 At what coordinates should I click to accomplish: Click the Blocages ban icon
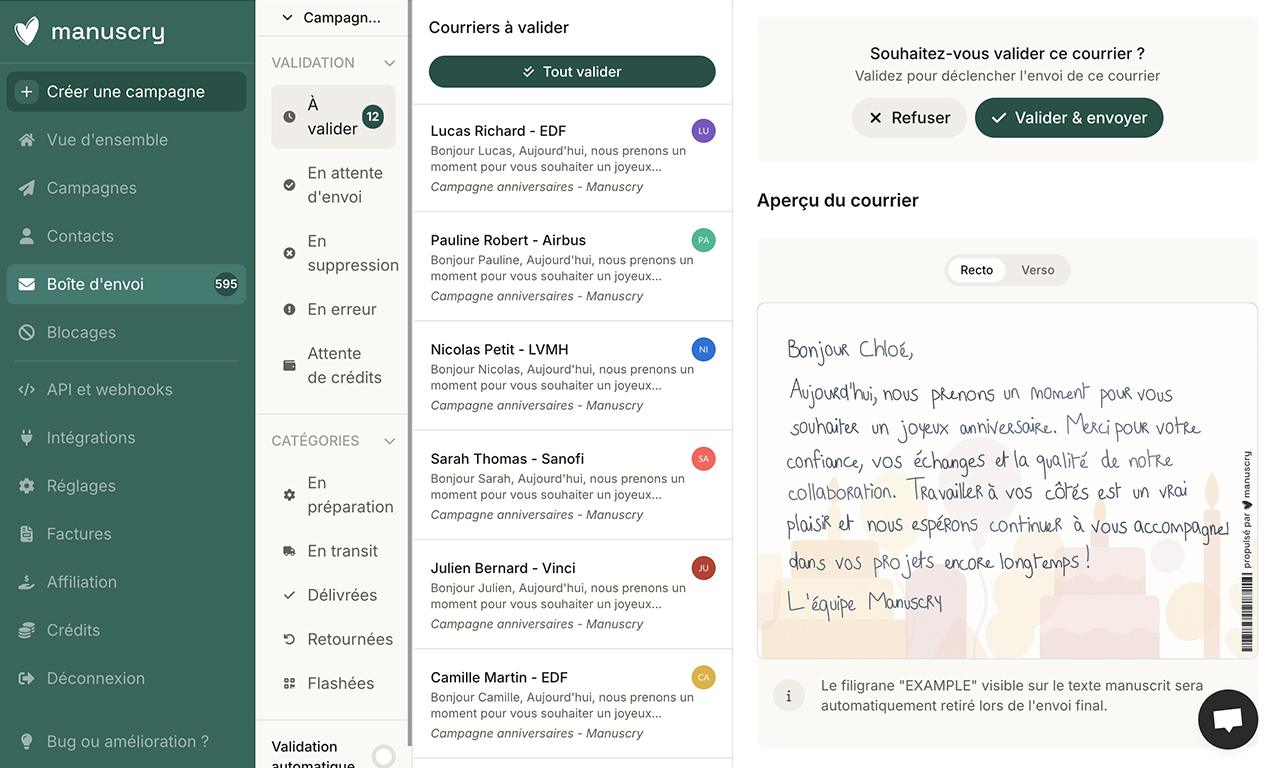click(x=27, y=332)
